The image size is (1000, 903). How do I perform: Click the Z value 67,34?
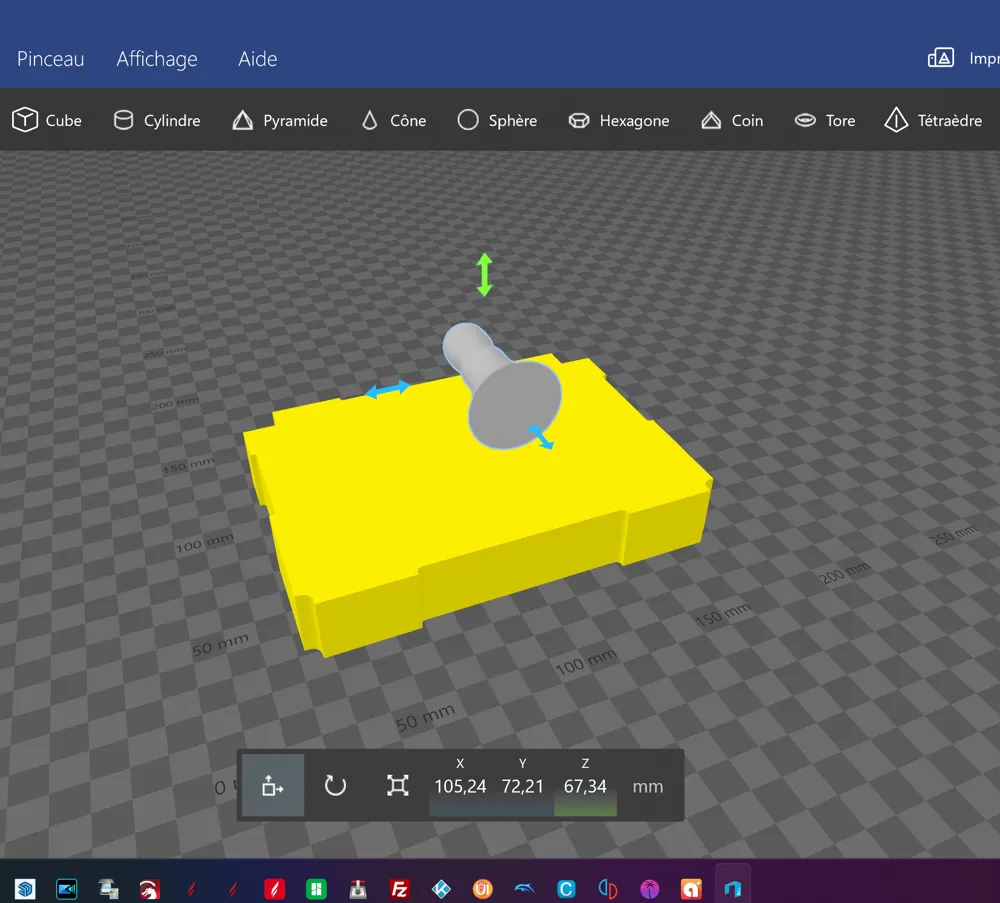pos(585,786)
